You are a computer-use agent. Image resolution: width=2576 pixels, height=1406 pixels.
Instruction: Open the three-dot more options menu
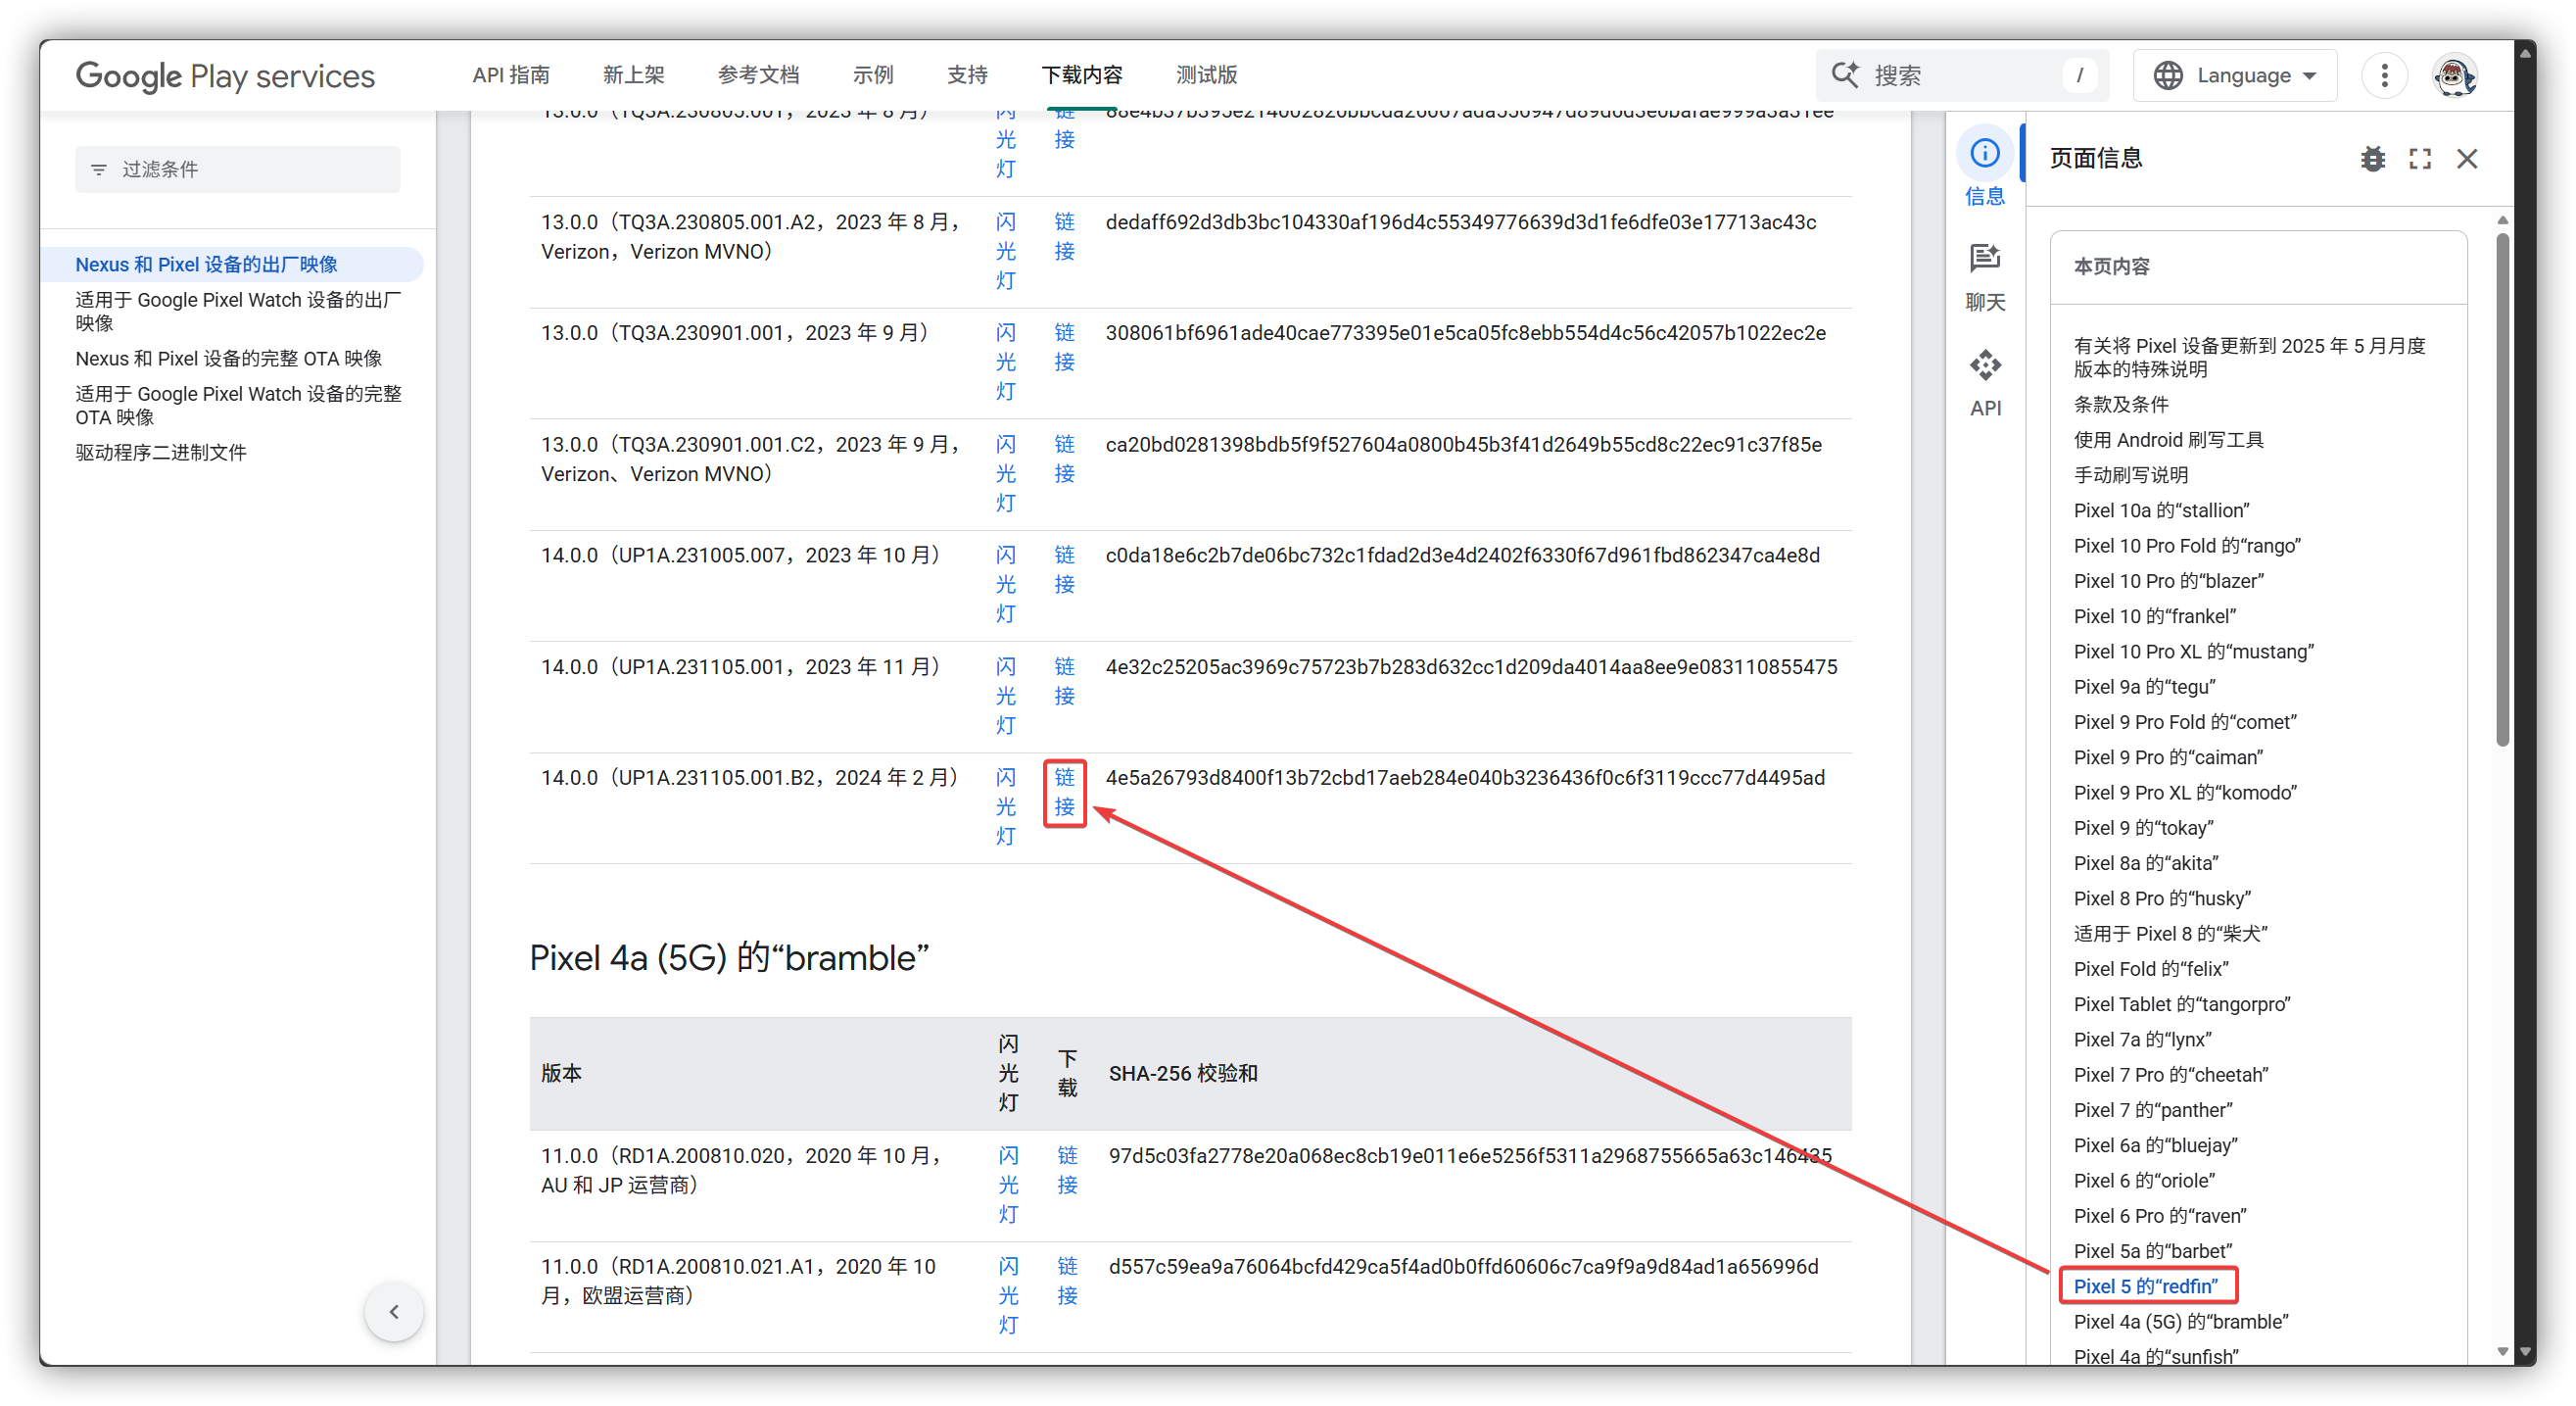2384,75
